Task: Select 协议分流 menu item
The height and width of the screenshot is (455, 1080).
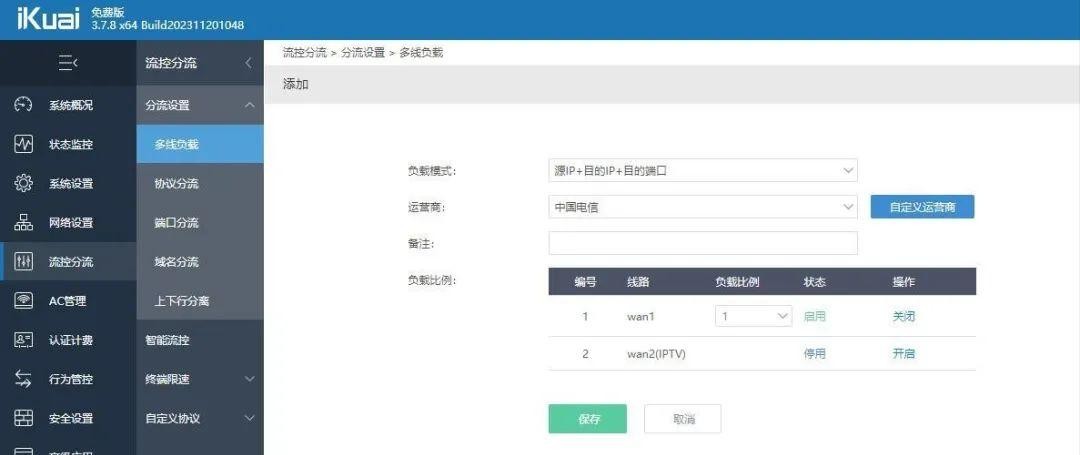Action: [x=176, y=183]
